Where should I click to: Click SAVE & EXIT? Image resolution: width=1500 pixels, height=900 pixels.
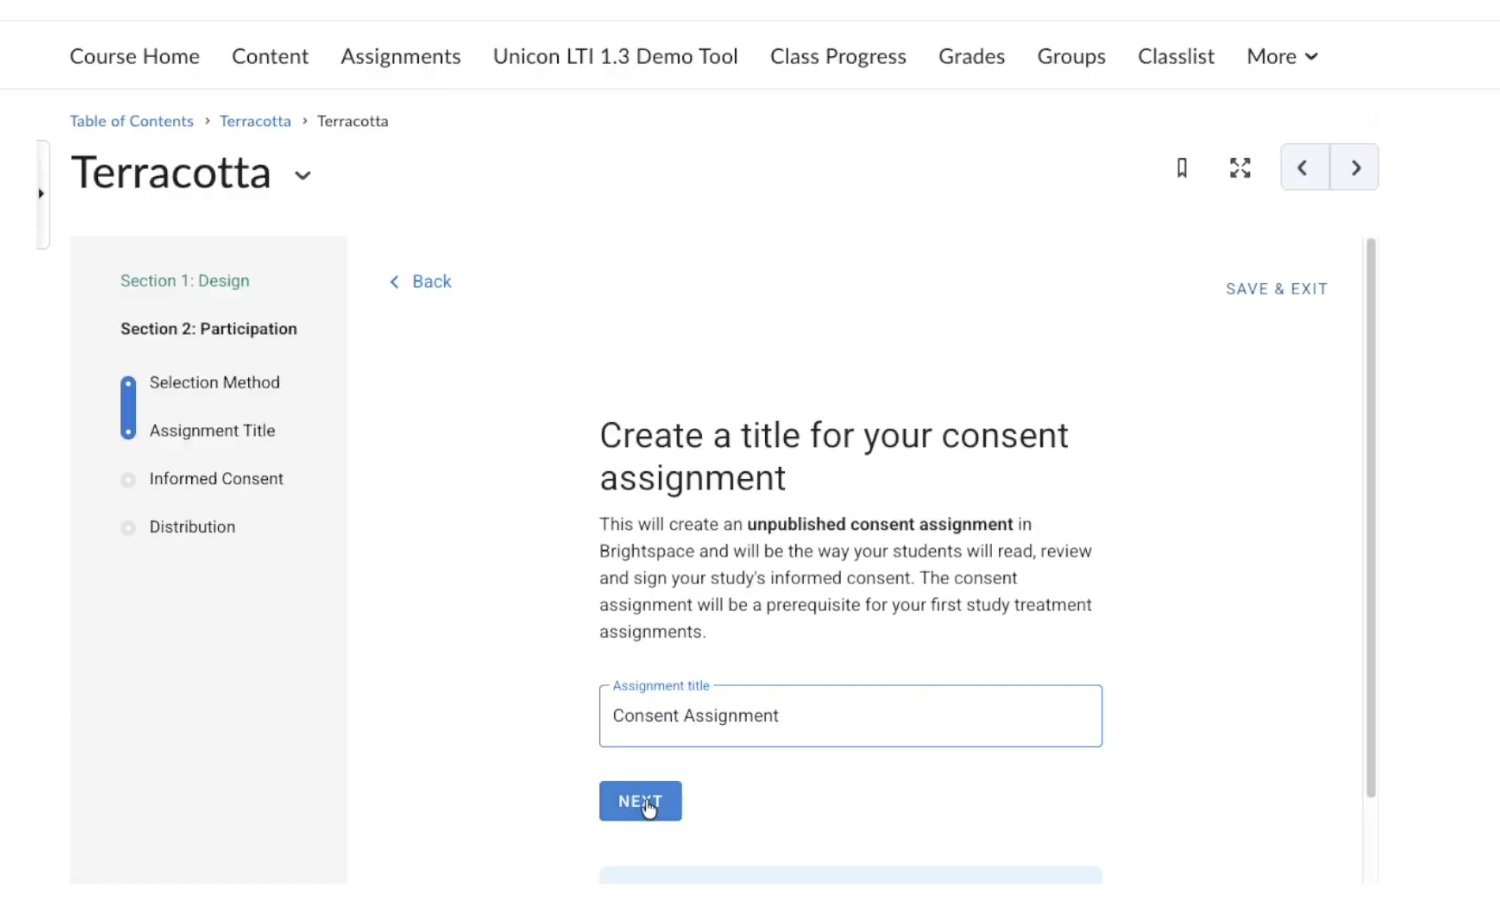(x=1277, y=289)
